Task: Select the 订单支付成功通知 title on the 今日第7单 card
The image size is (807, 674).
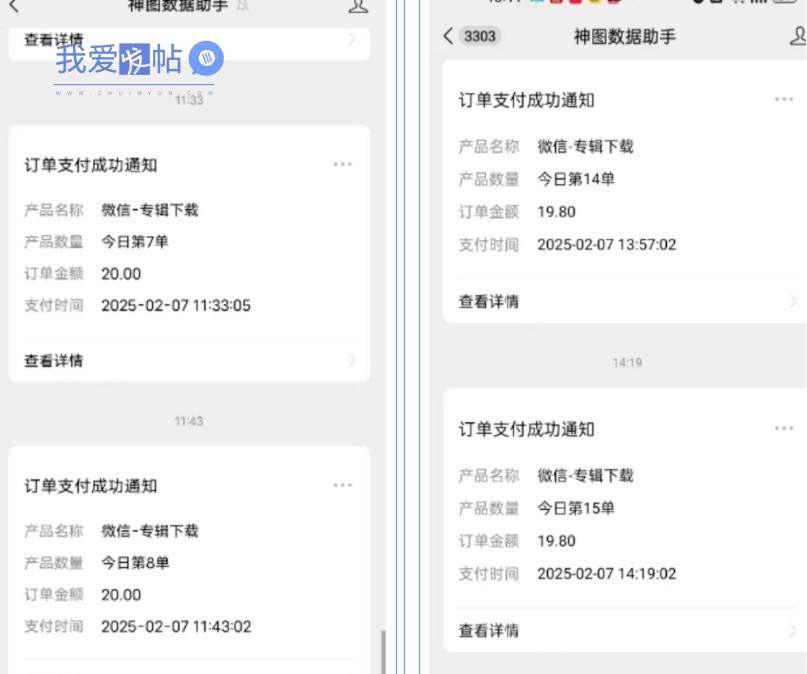Action: pyautogui.click(x=91, y=165)
